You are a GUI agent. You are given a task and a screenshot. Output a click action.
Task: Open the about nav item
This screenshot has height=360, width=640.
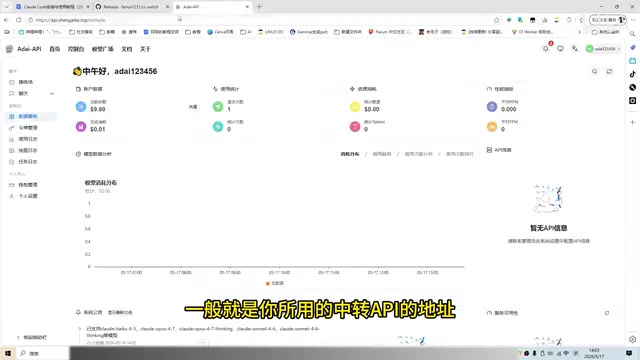click(x=145, y=49)
